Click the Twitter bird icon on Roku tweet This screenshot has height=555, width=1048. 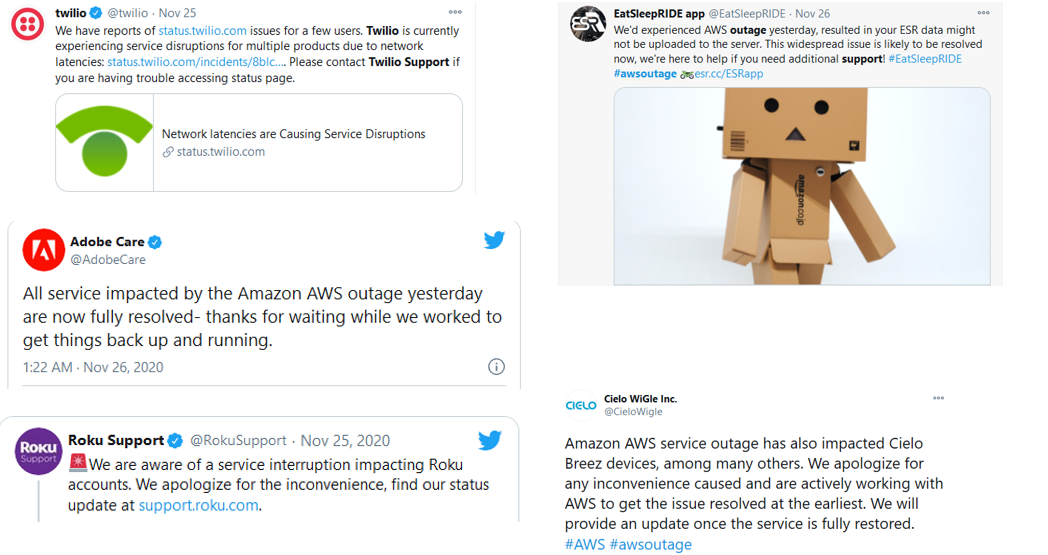[489, 440]
